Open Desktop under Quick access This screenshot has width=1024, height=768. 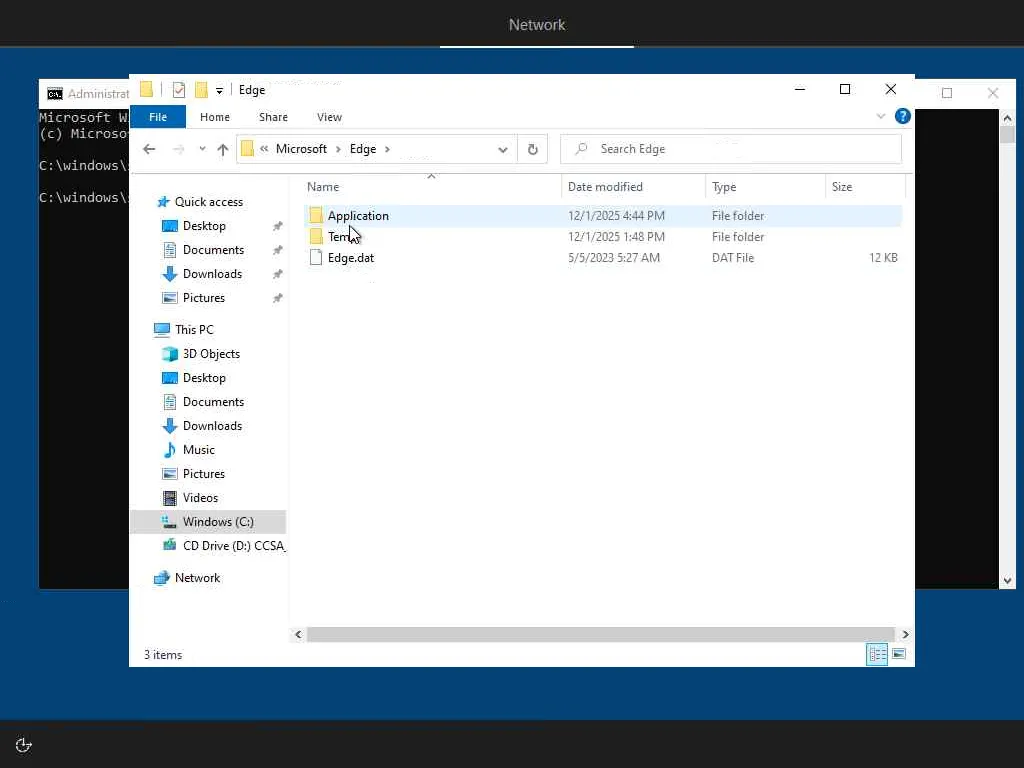204,226
